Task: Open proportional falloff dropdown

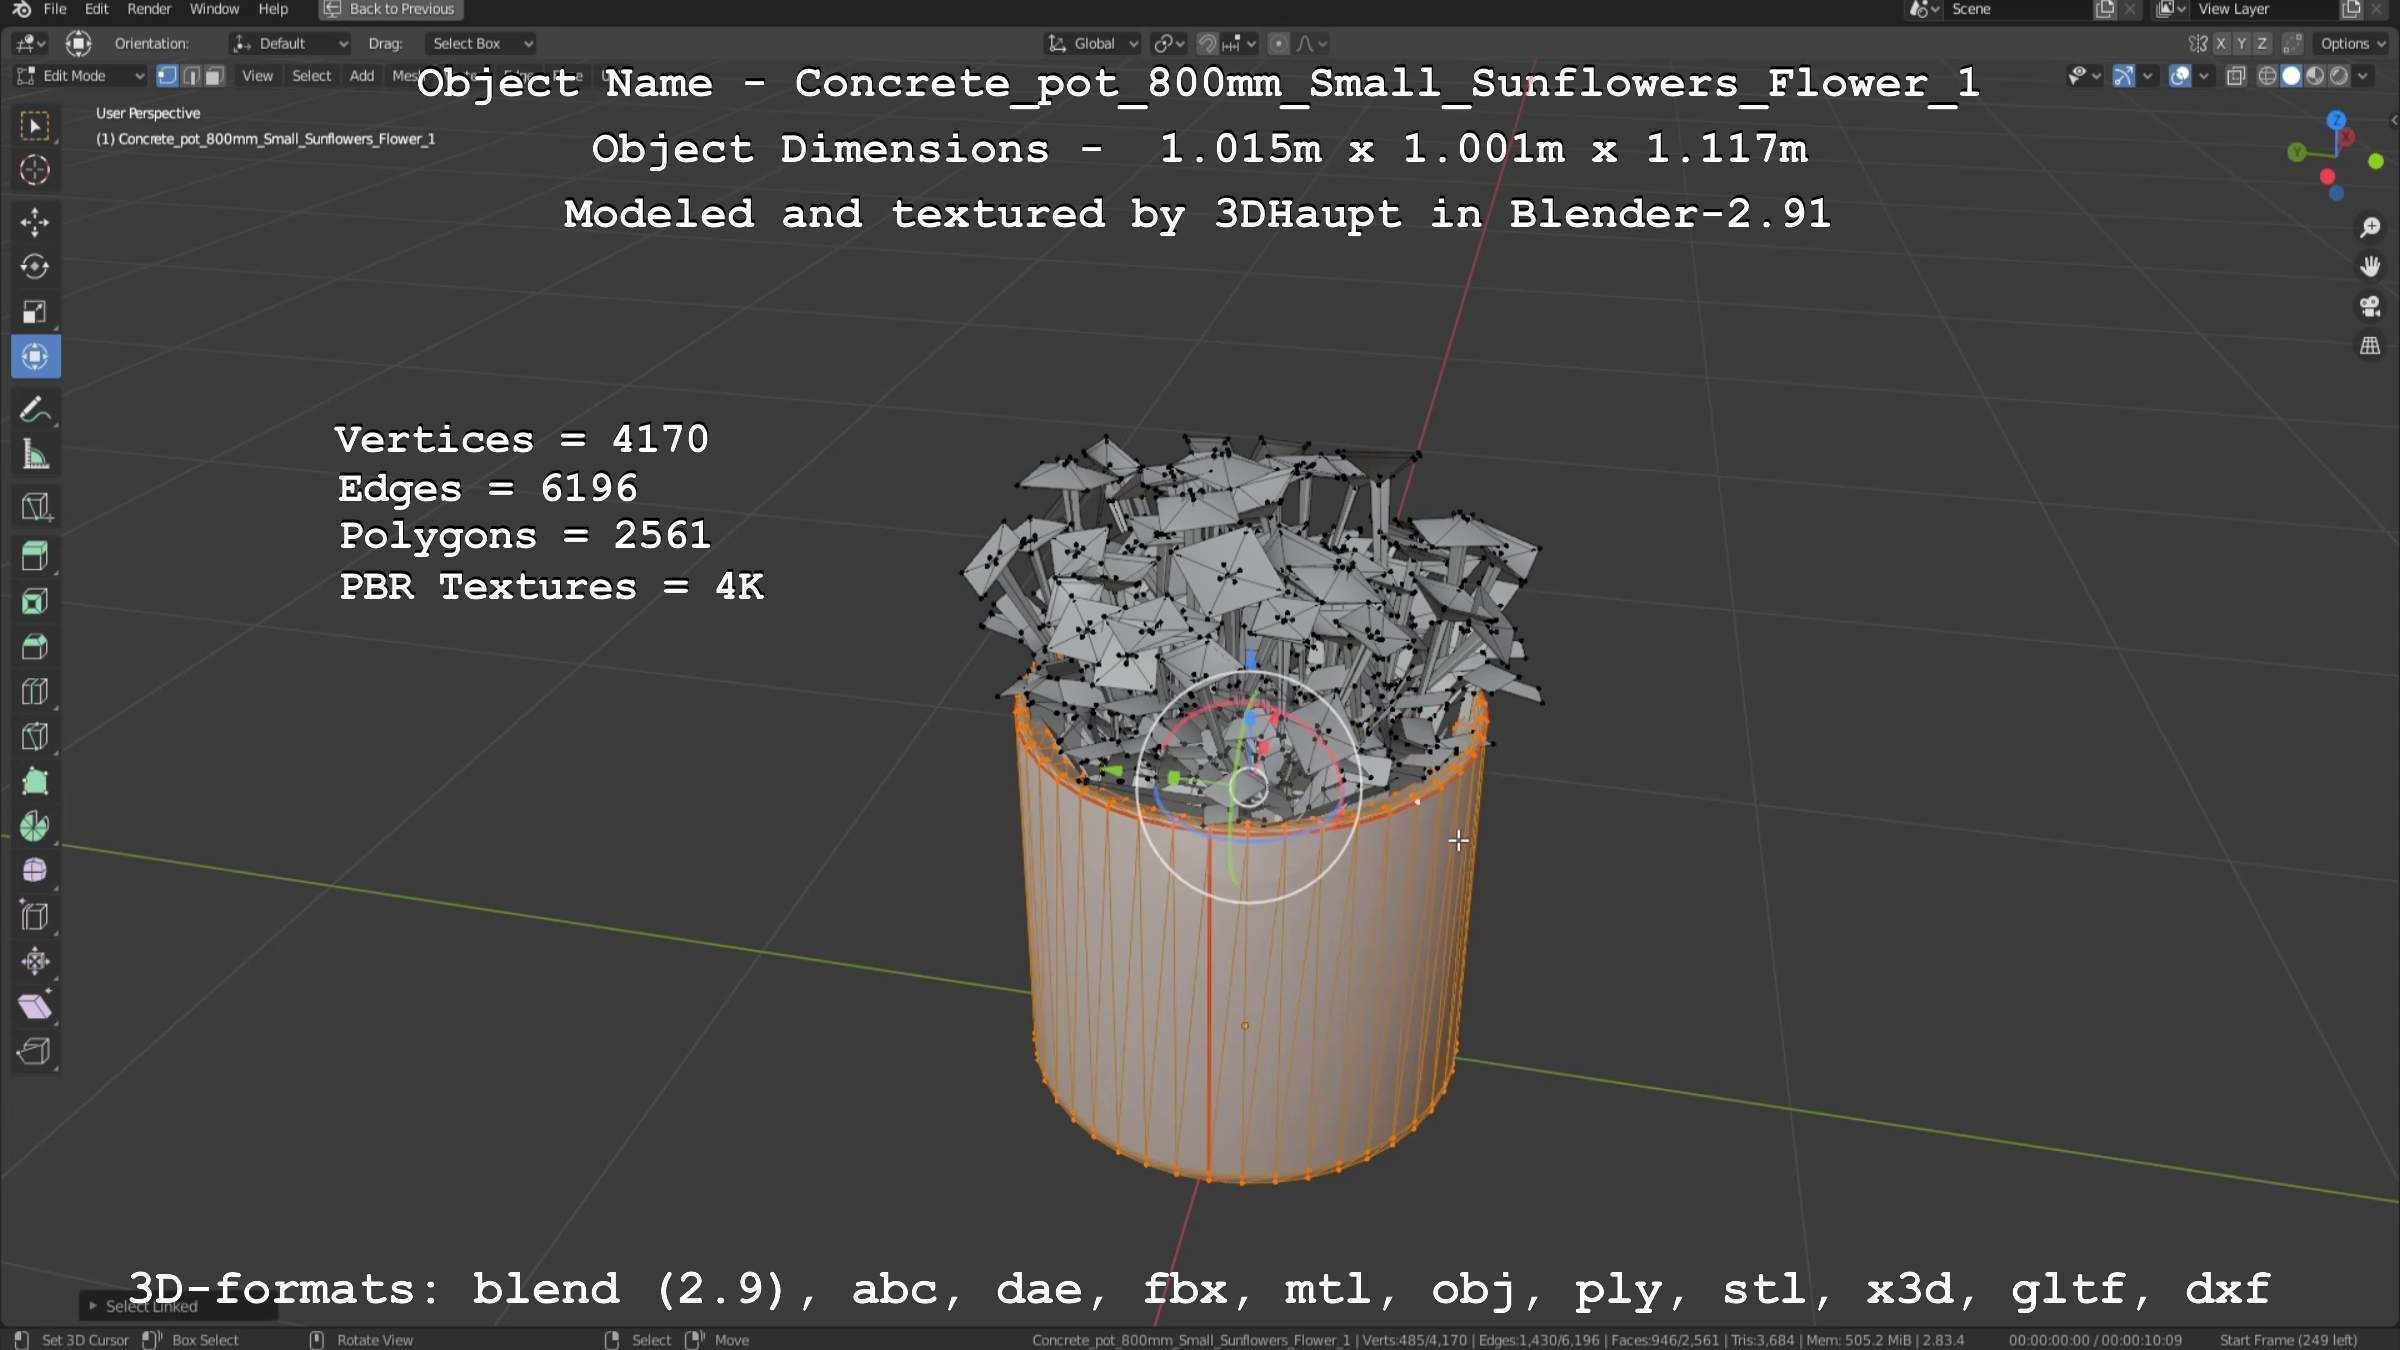Action: 1311,44
